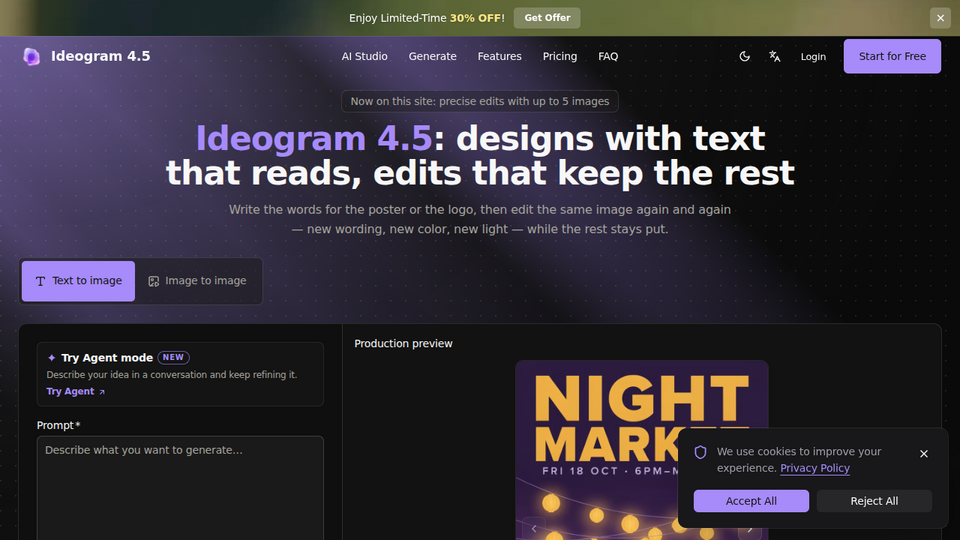Go to previous preview image arrow
Screen dimensions: 960x540
click(x=534, y=528)
